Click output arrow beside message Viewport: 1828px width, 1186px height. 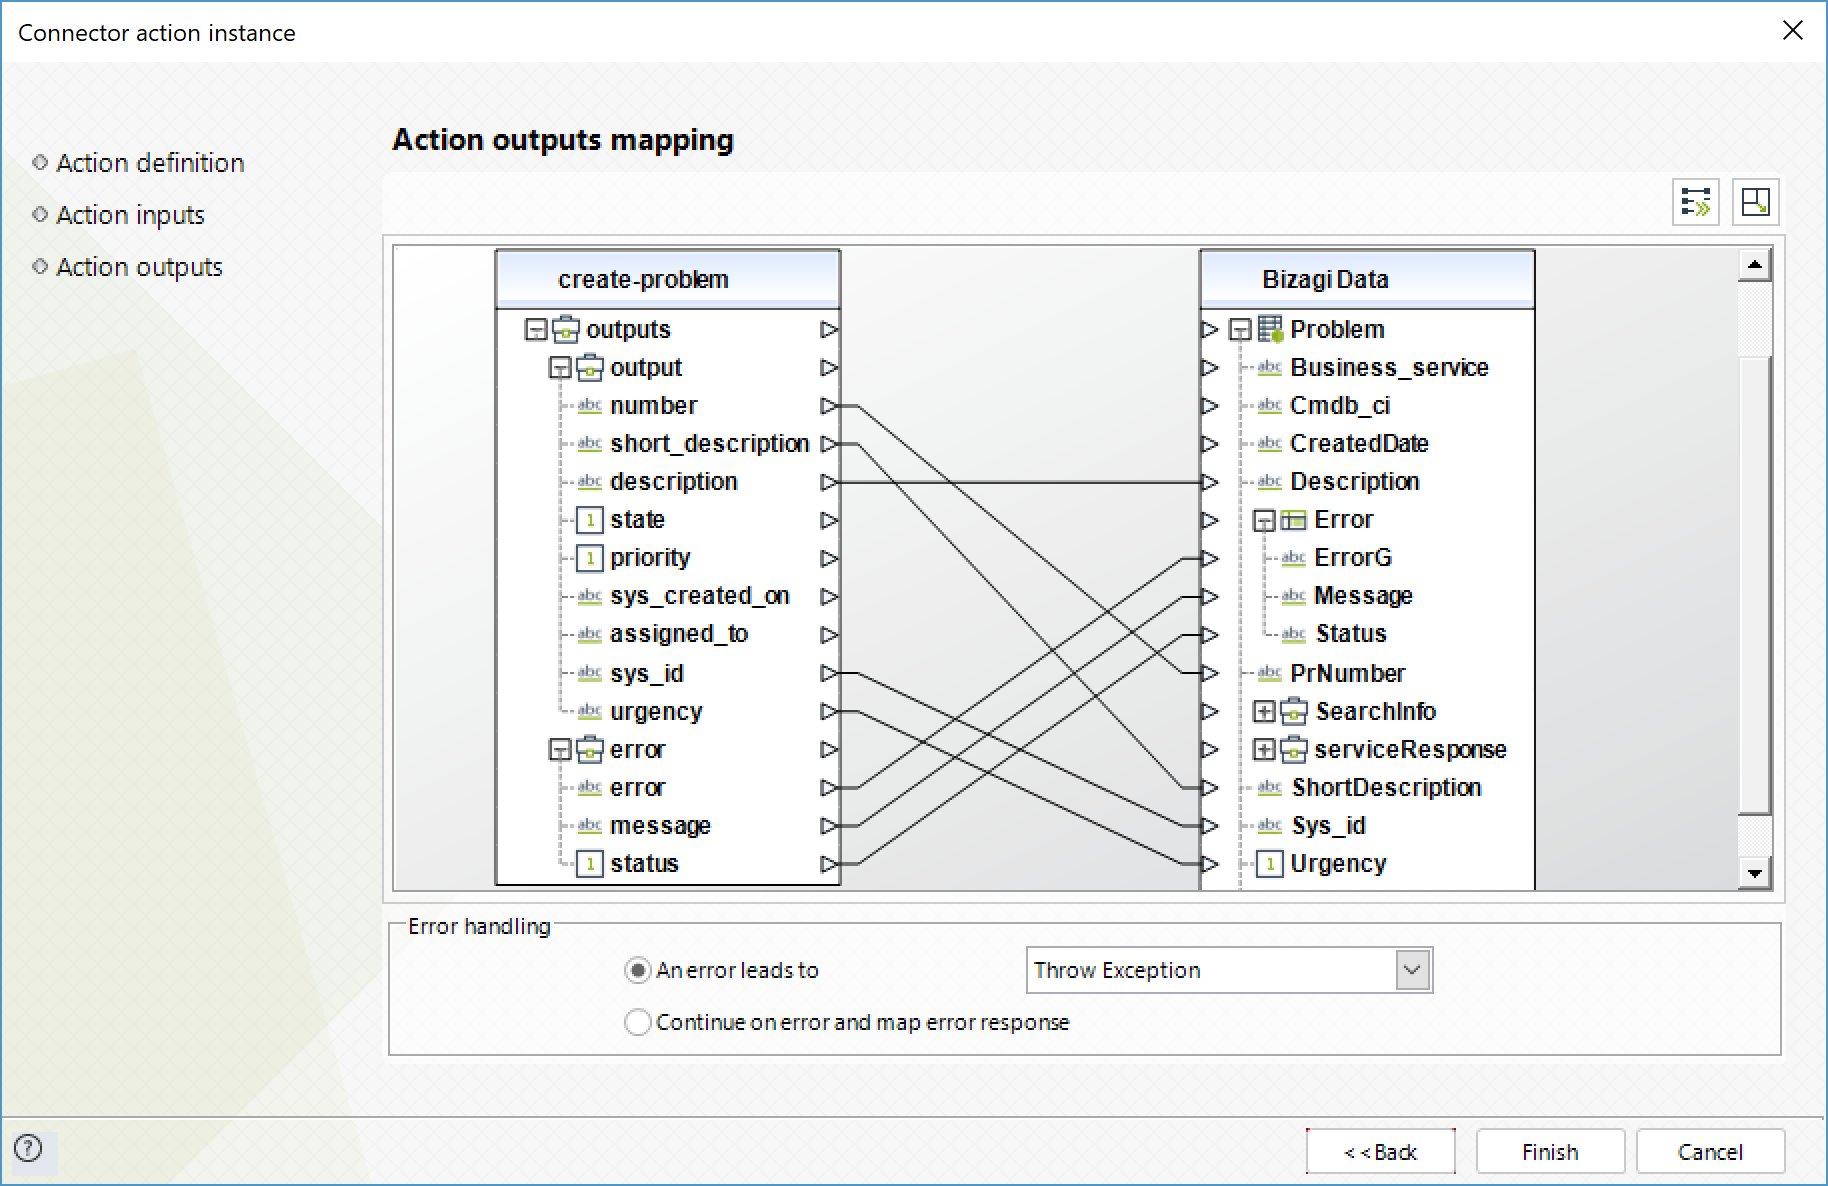829,825
